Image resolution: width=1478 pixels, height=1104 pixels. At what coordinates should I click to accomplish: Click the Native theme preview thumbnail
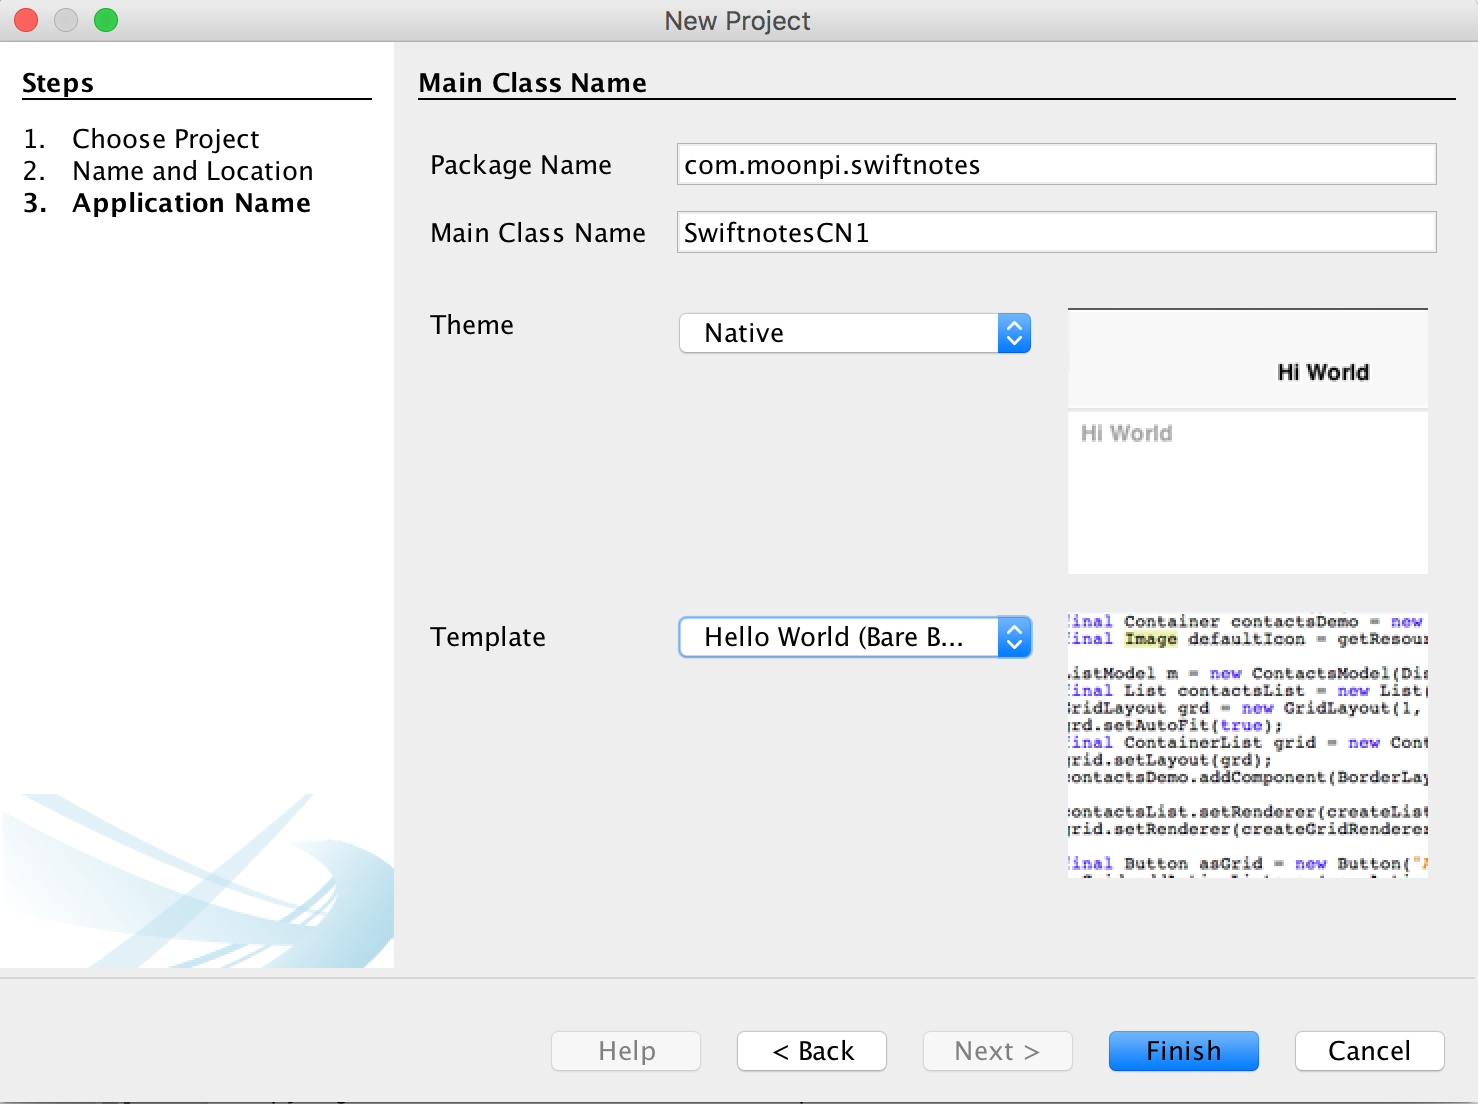[x=1247, y=440]
